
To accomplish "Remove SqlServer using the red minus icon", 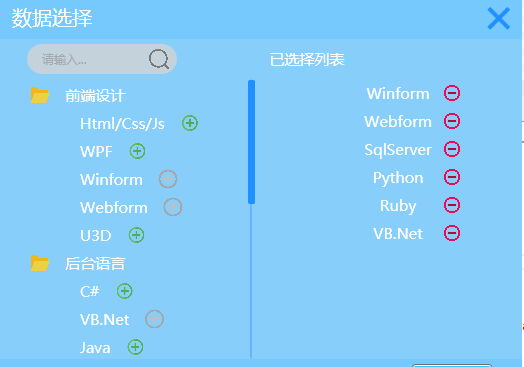I will (452, 149).
